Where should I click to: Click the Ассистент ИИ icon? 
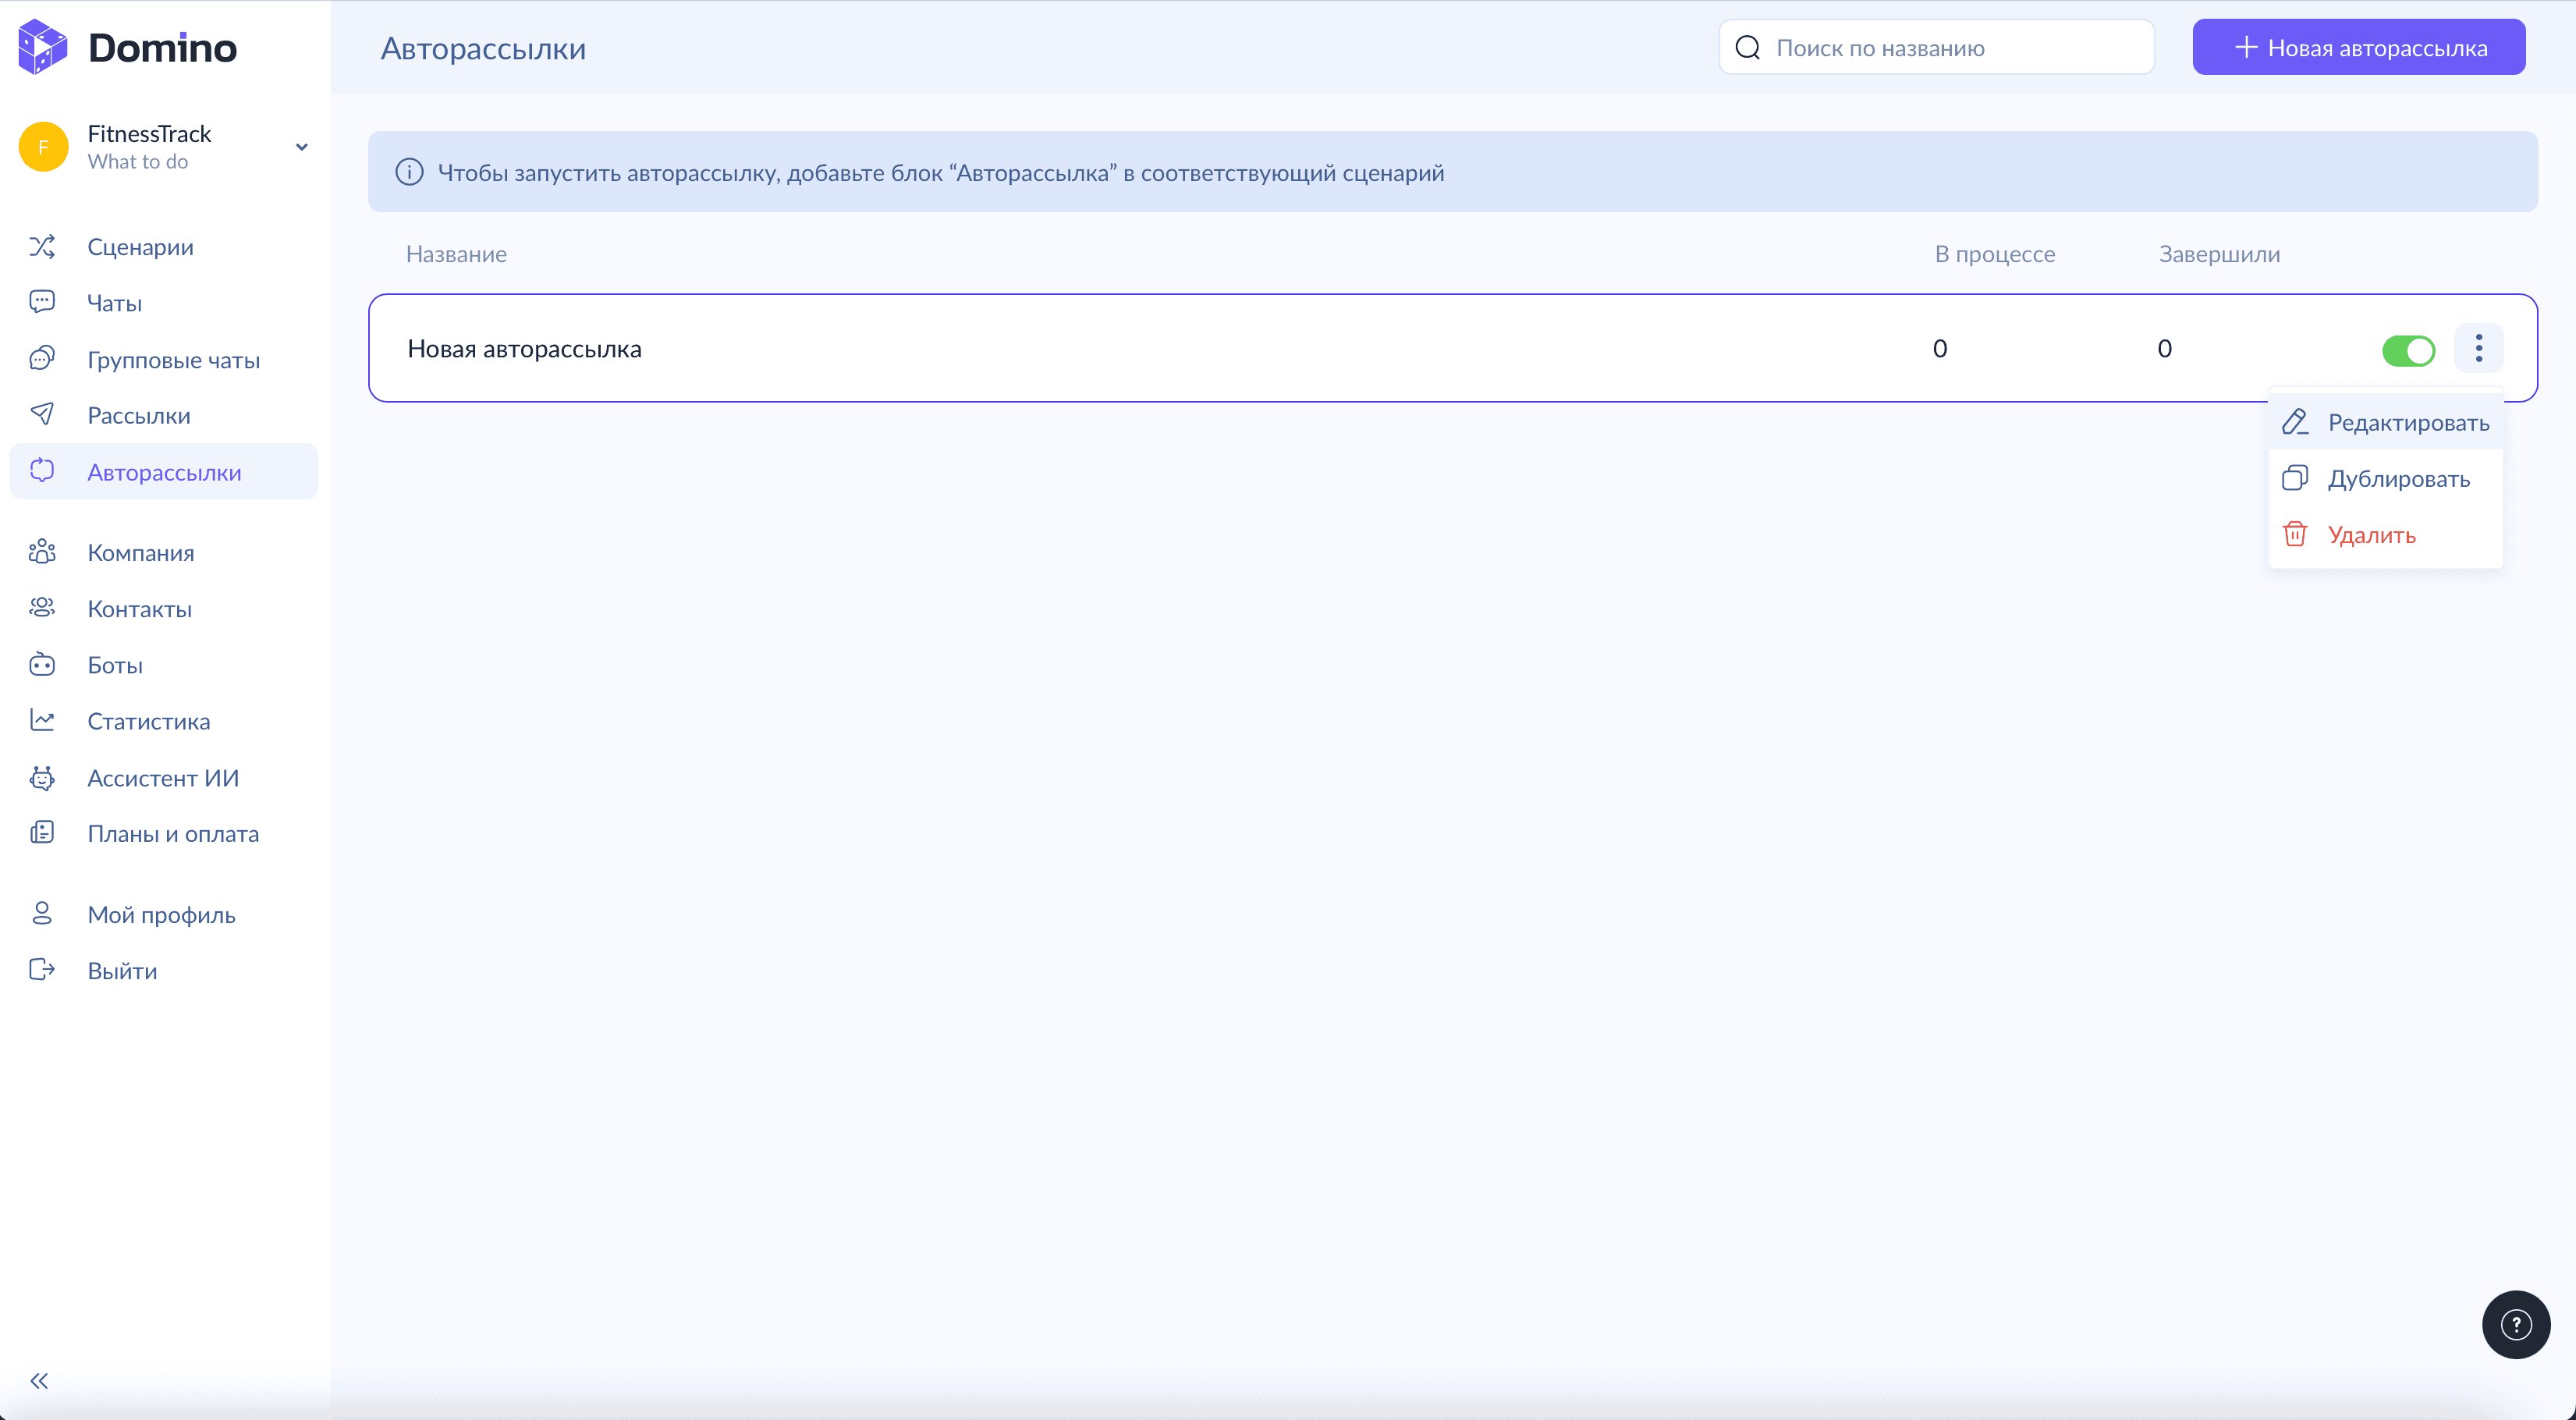click(42, 777)
